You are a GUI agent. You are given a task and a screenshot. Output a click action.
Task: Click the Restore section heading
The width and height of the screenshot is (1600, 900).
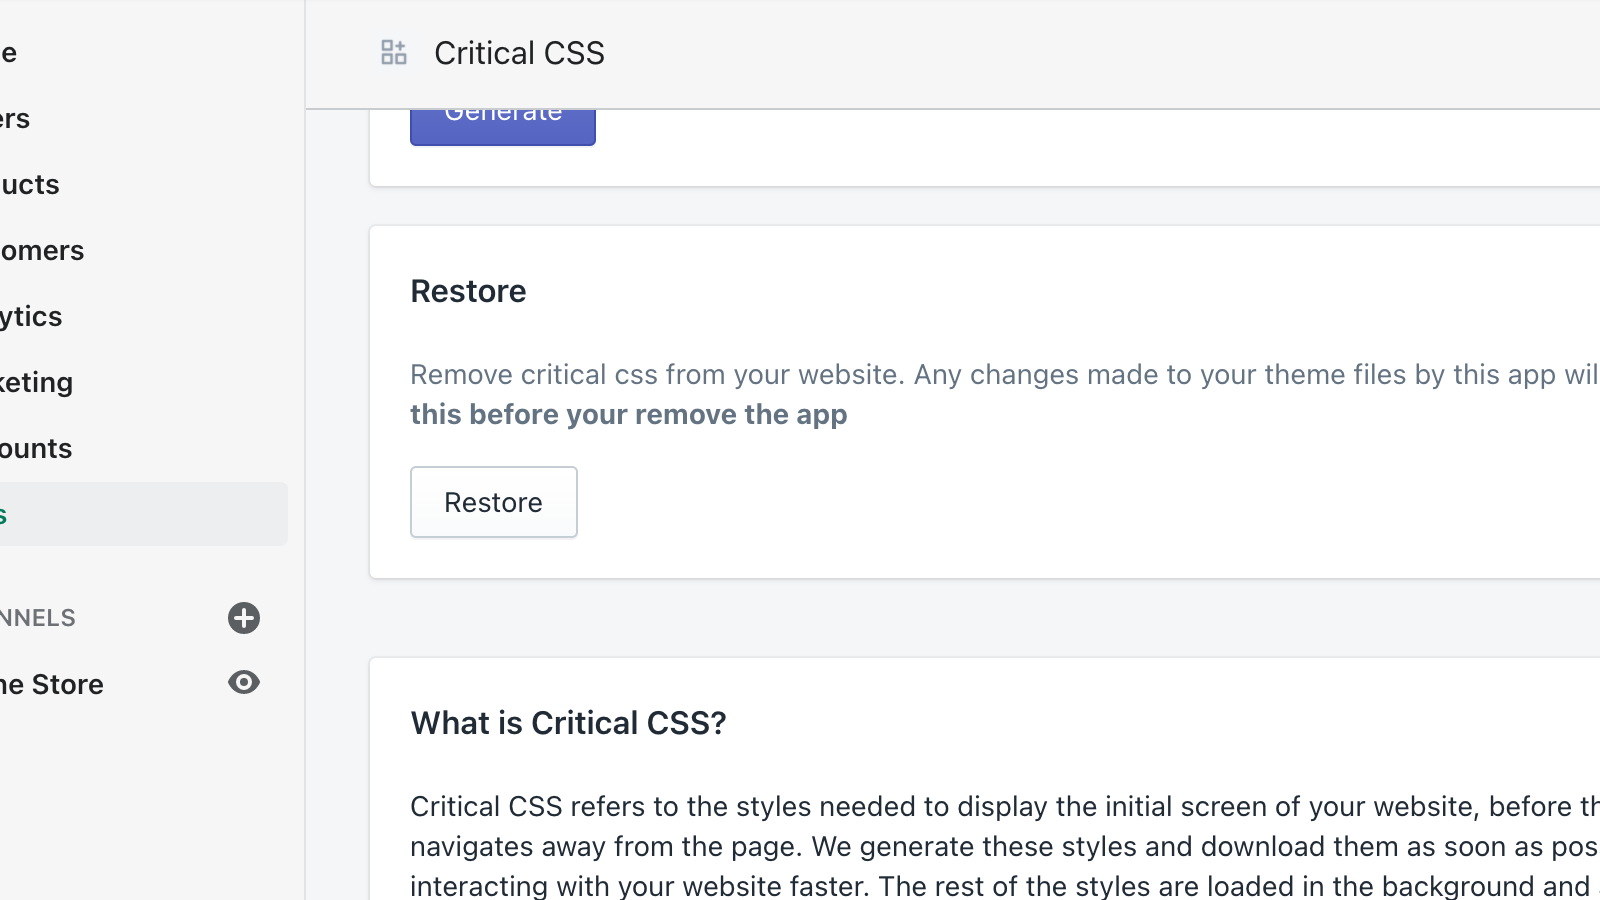(468, 291)
